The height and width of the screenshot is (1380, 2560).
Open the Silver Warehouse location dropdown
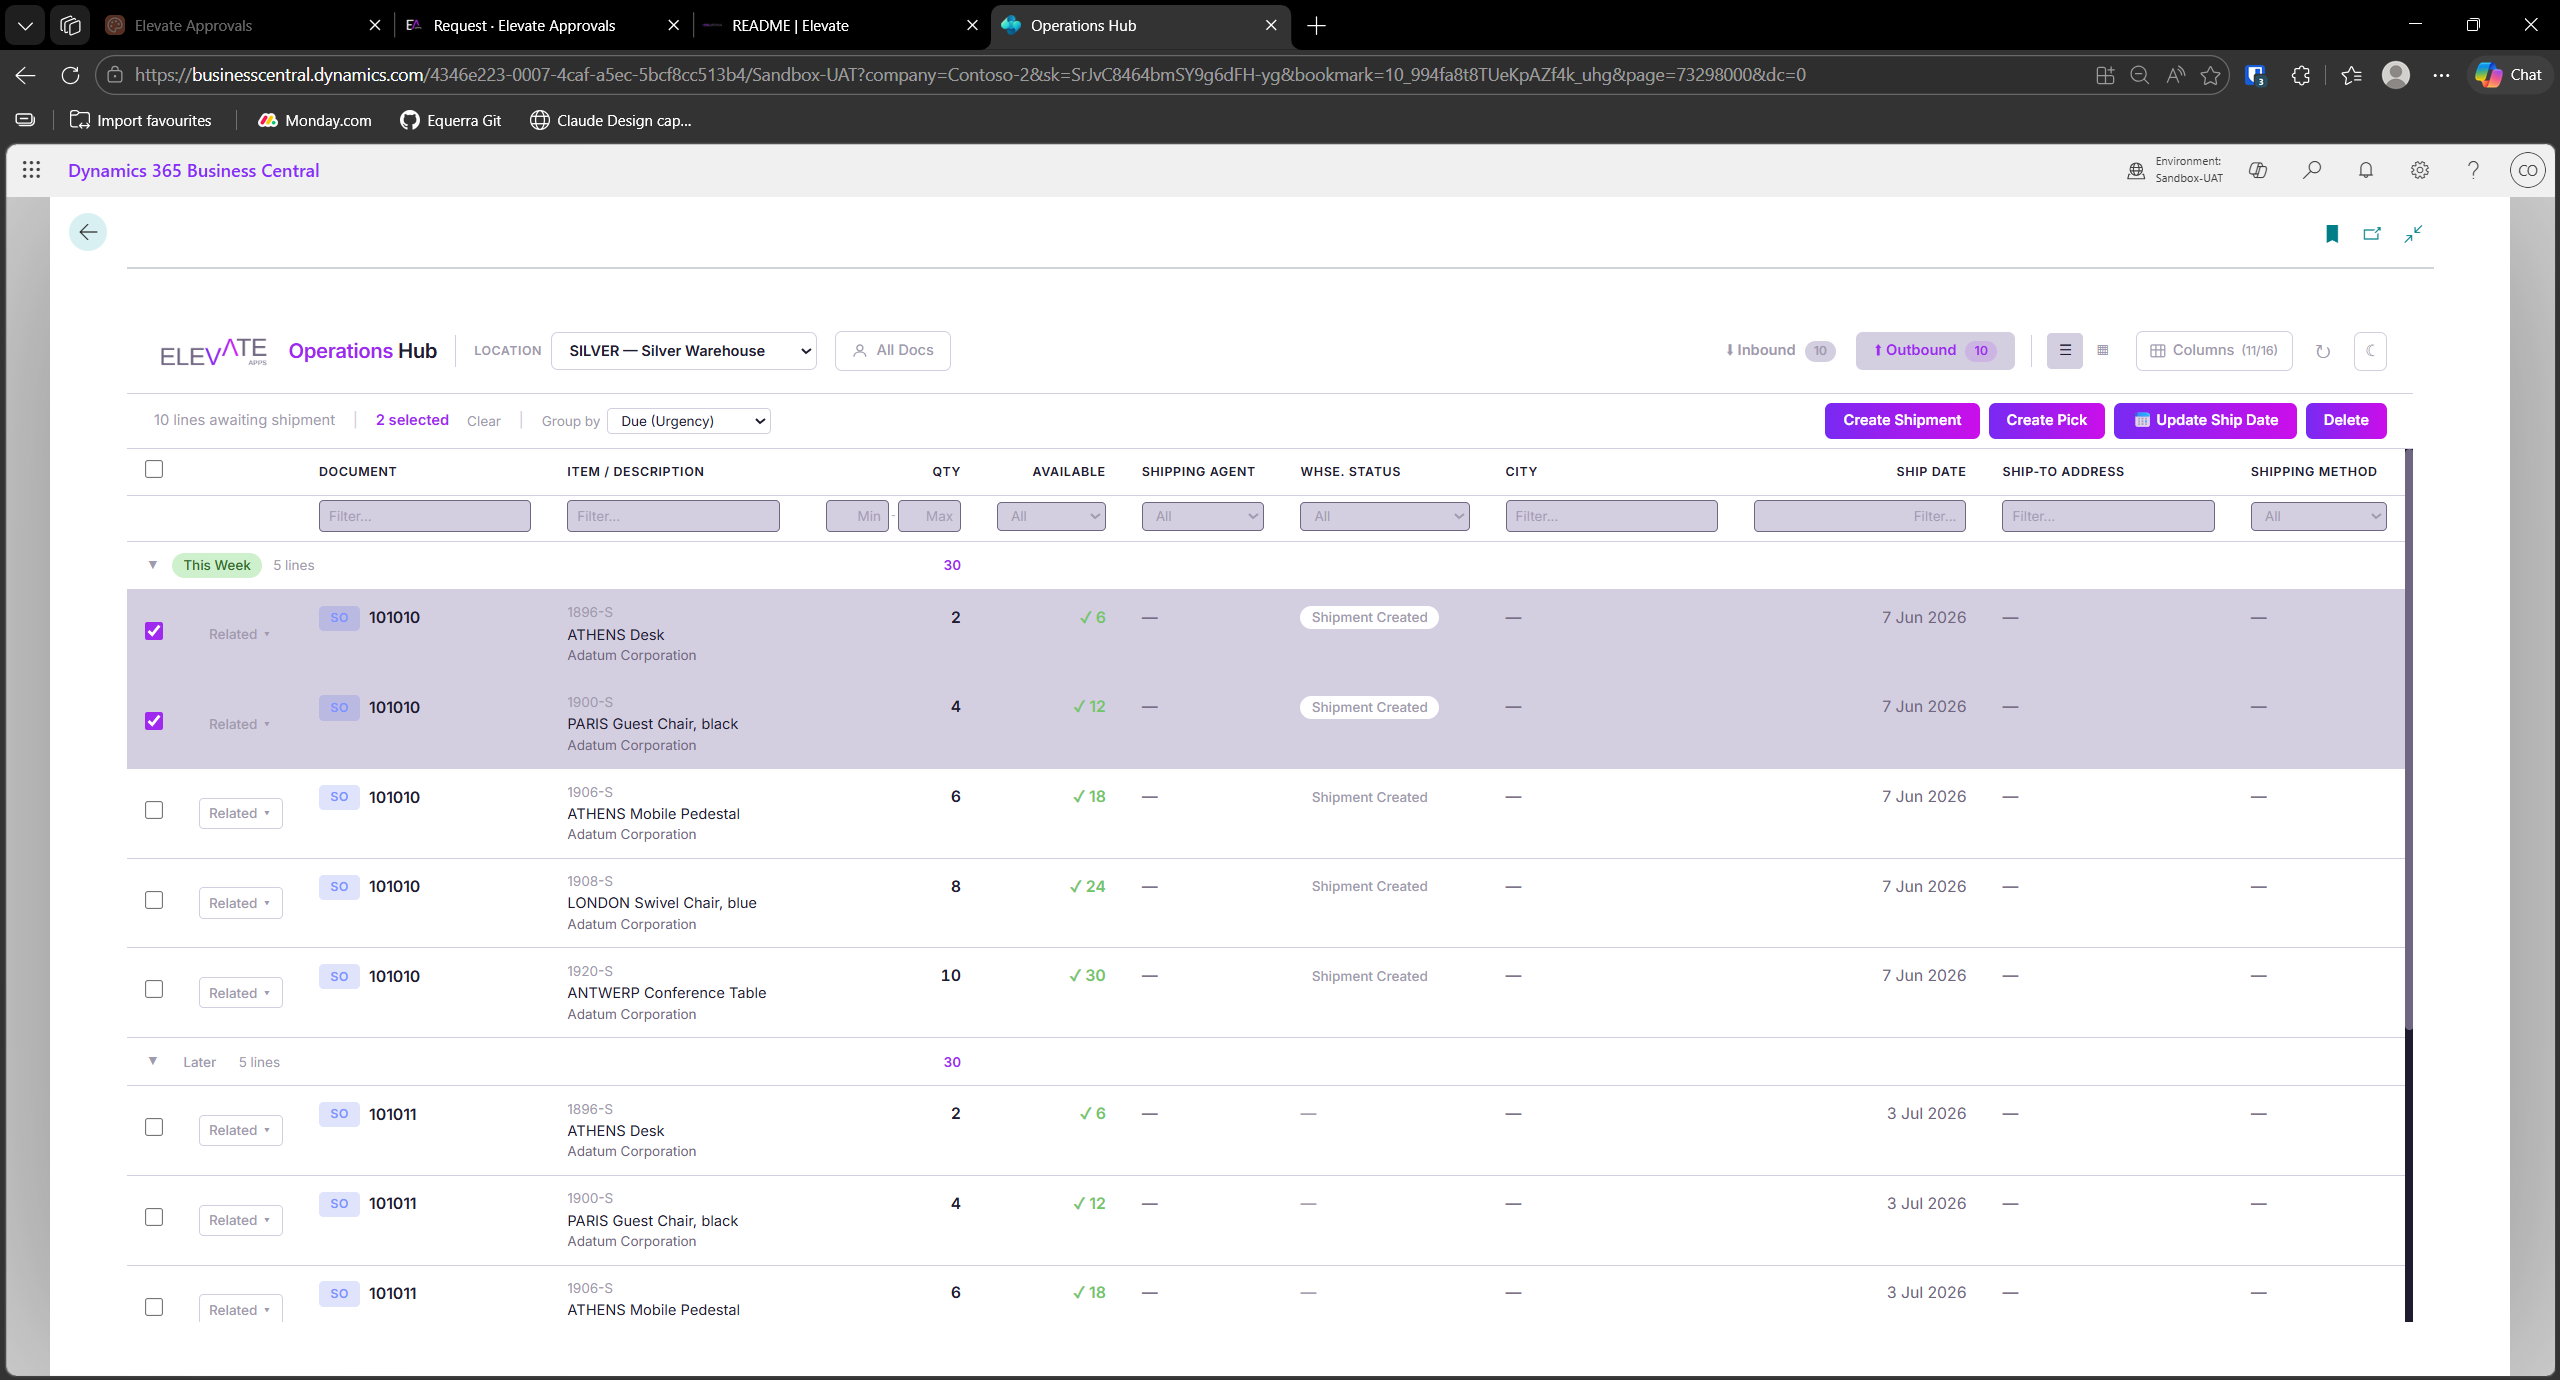[683, 351]
